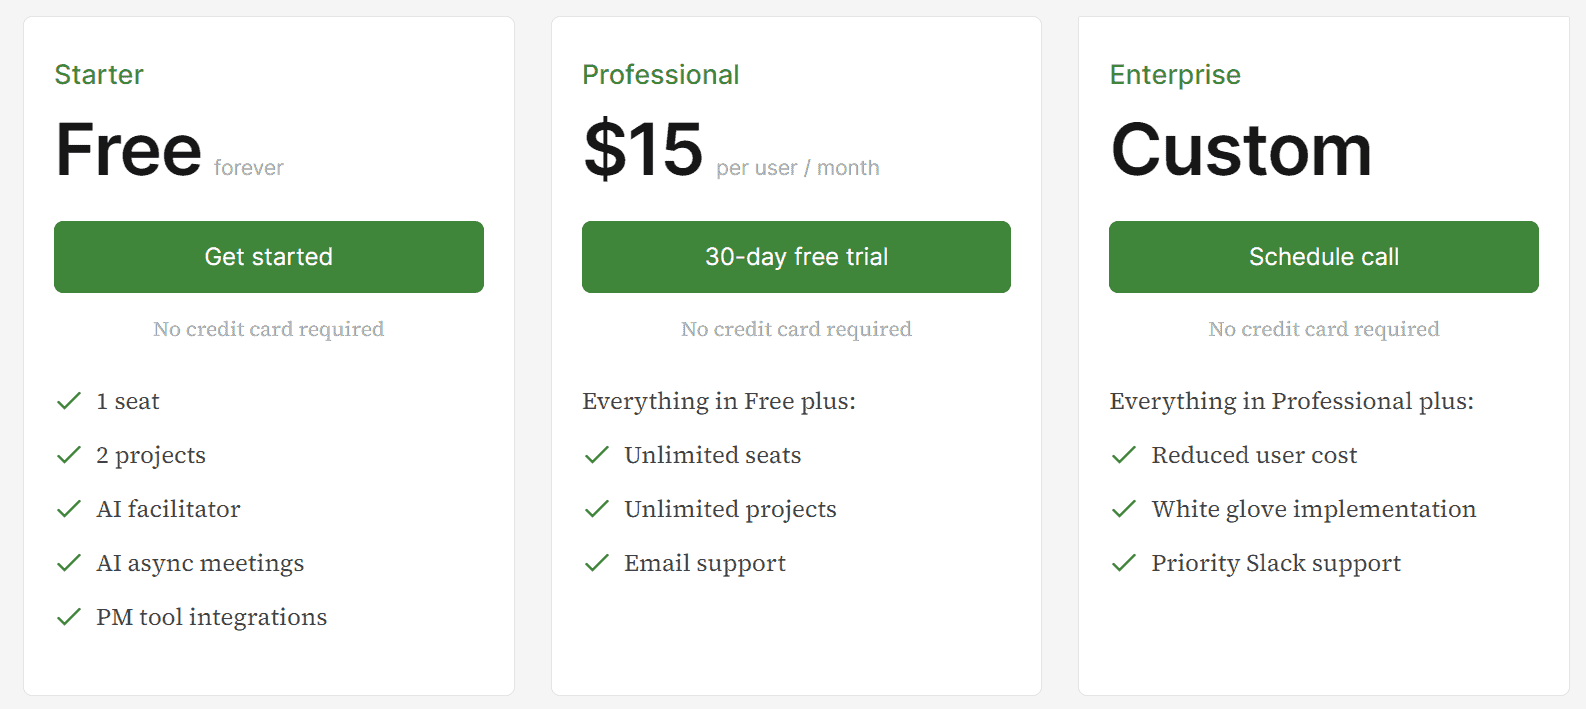
Task: Start the 30-day free trial
Action: pos(796,257)
